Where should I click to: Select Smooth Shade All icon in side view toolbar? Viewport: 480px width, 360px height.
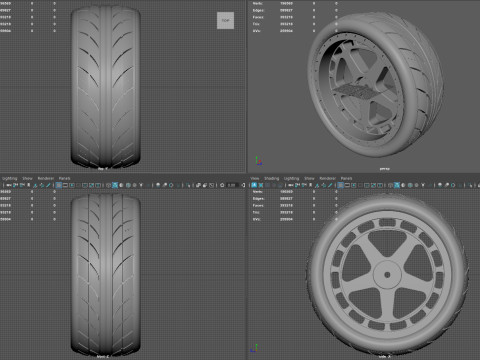(x=397, y=185)
